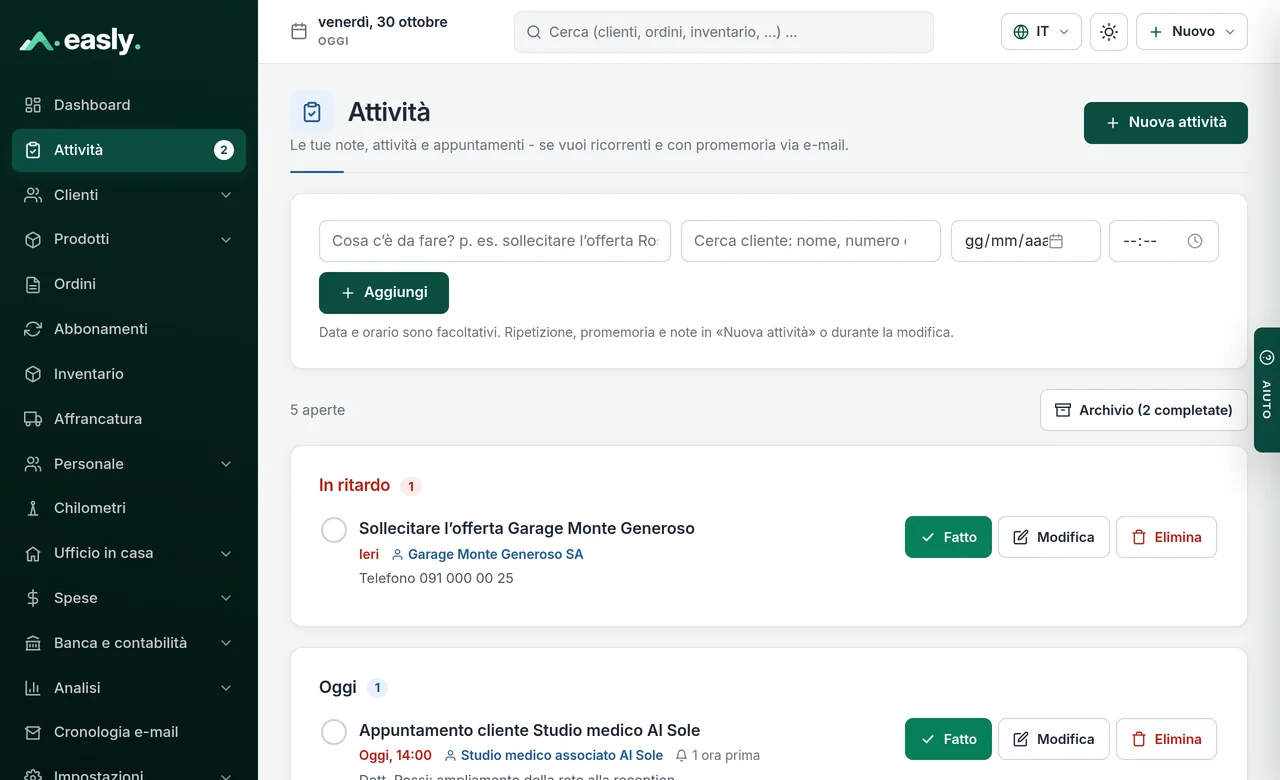Open Archivio (2 completate)

click(x=1144, y=410)
